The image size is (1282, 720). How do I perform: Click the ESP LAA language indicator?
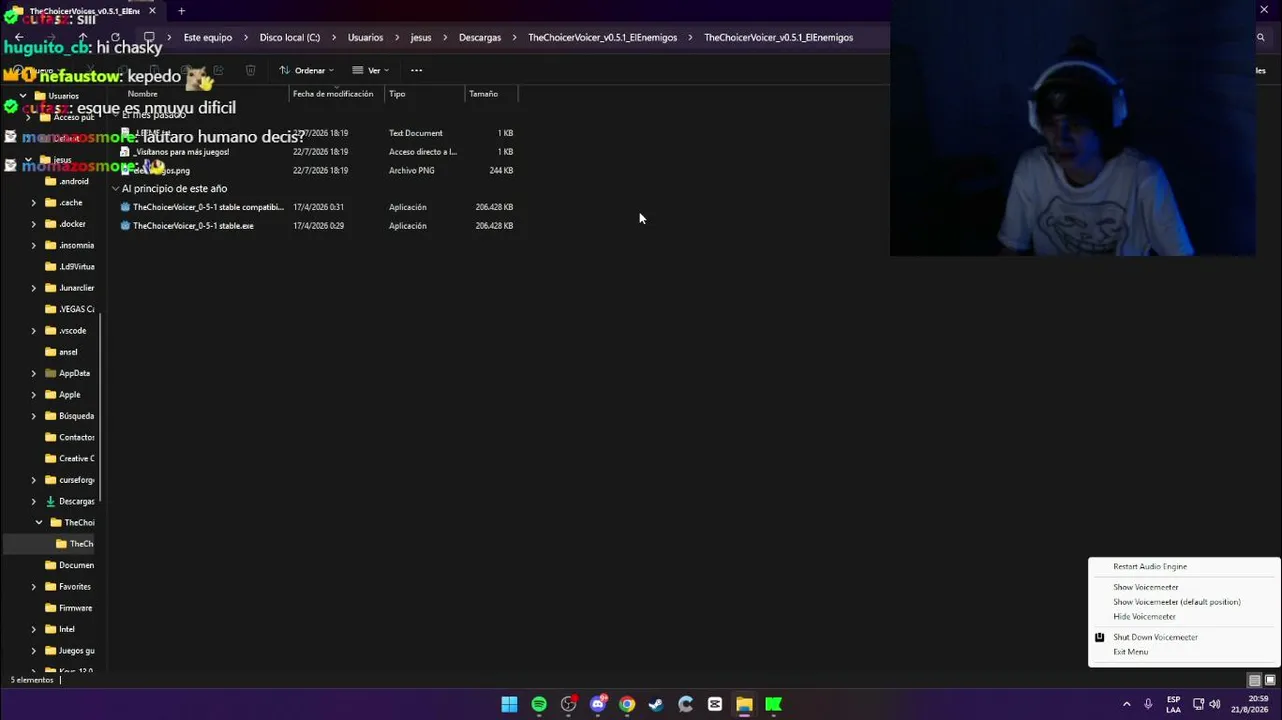point(1173,704)
